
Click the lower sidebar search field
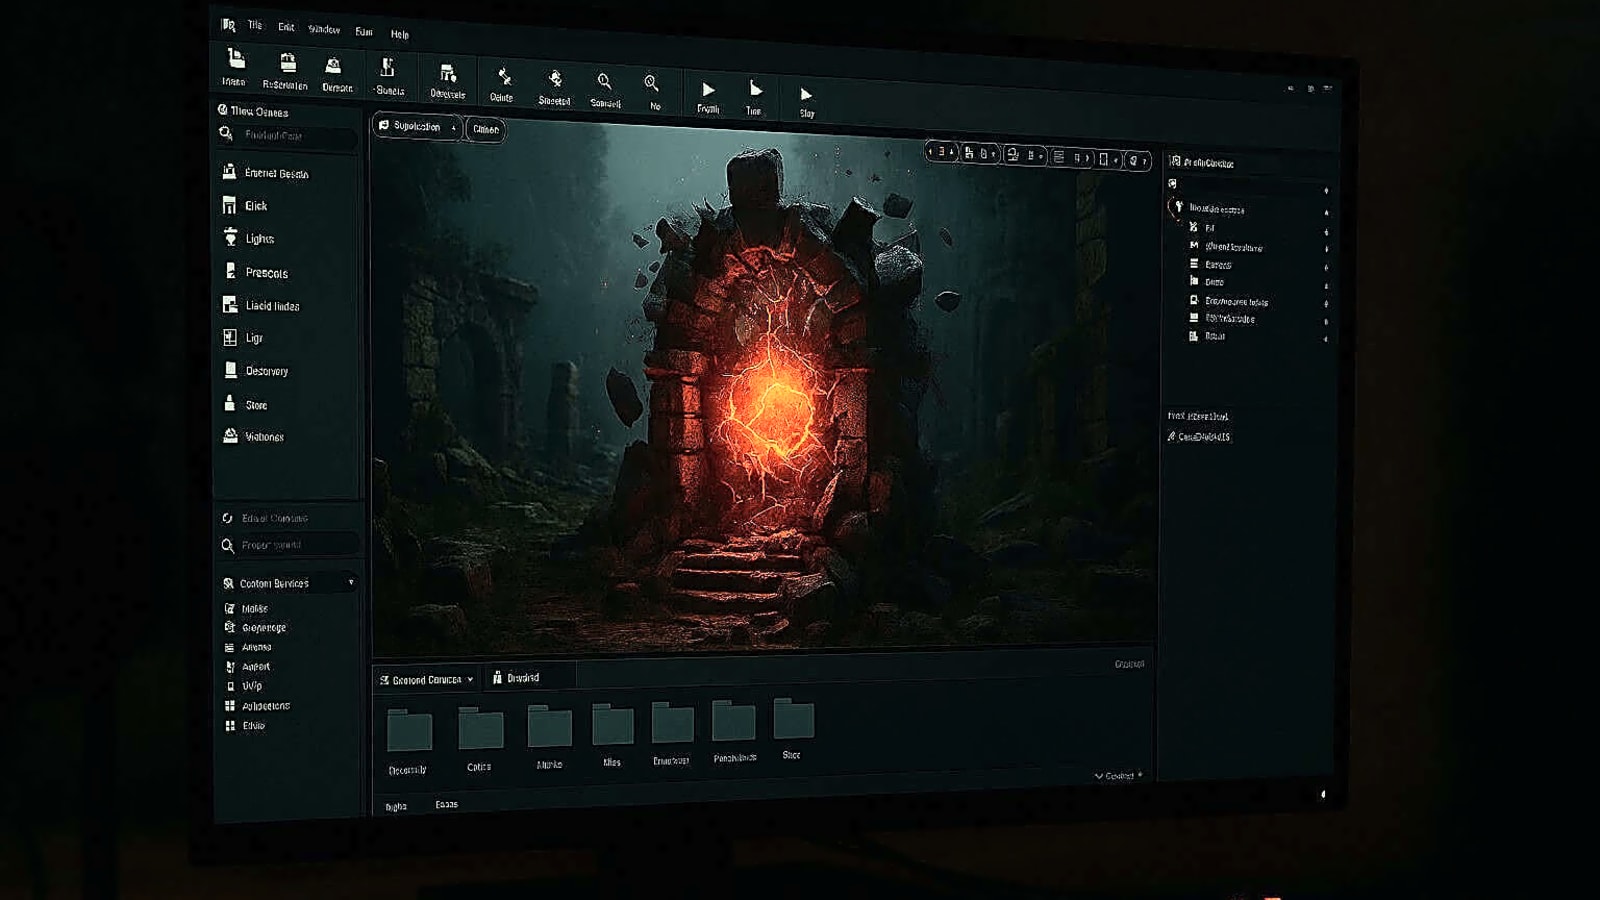[288, 545]
